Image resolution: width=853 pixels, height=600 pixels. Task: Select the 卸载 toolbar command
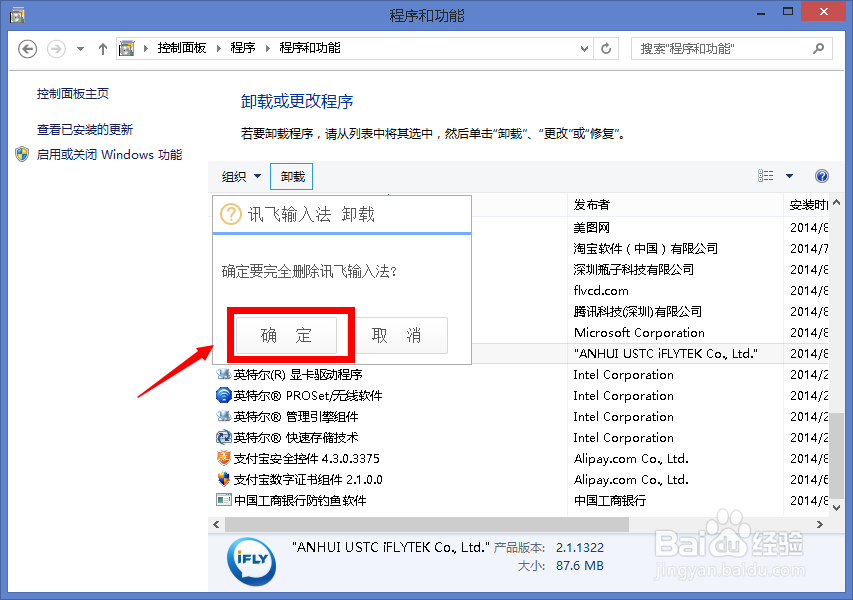point(291,176)
